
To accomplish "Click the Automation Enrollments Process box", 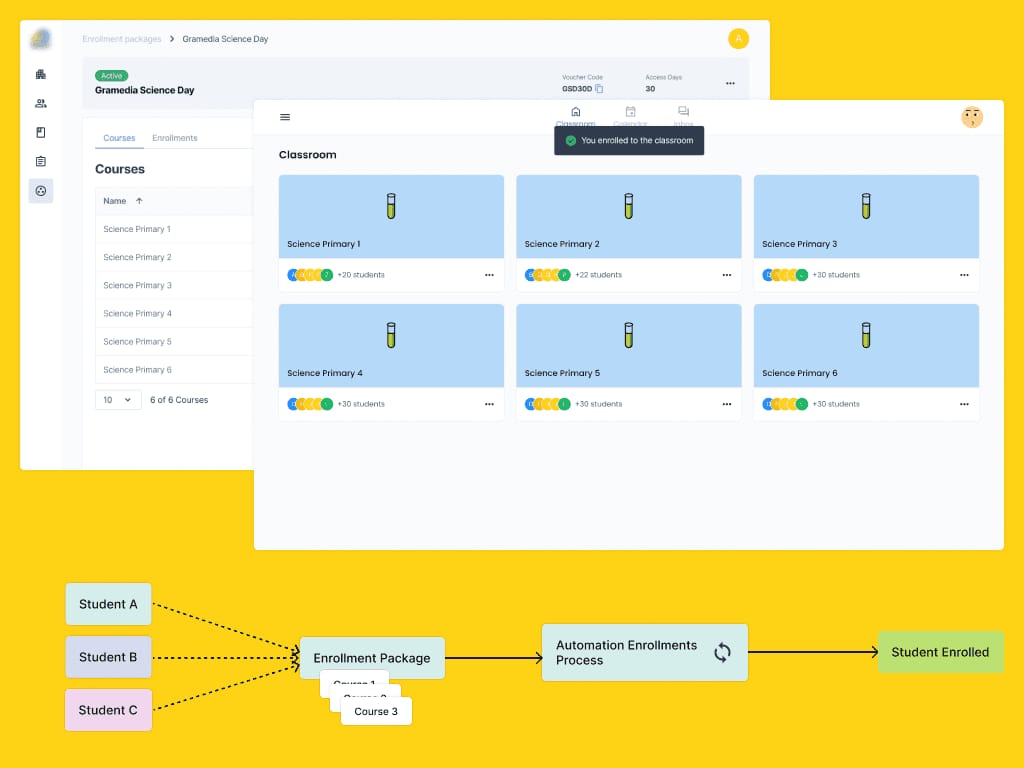I will tap(645, 652).
